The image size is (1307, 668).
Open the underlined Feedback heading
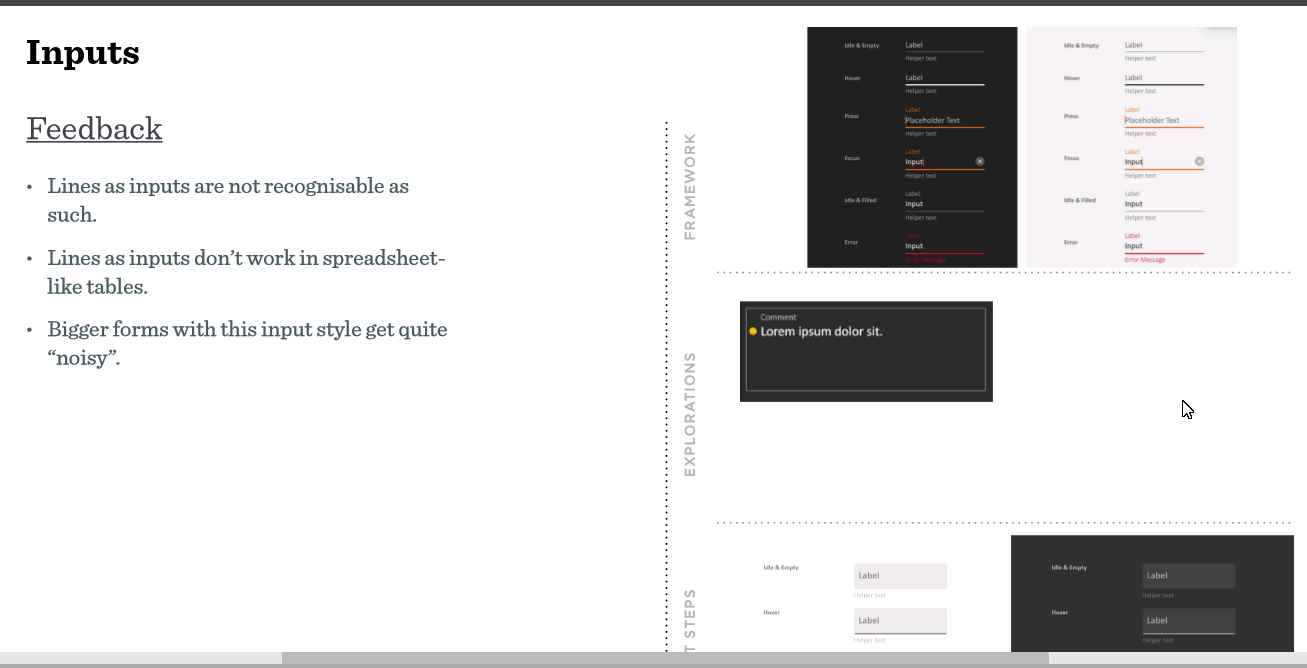click(x=94, y=129)
